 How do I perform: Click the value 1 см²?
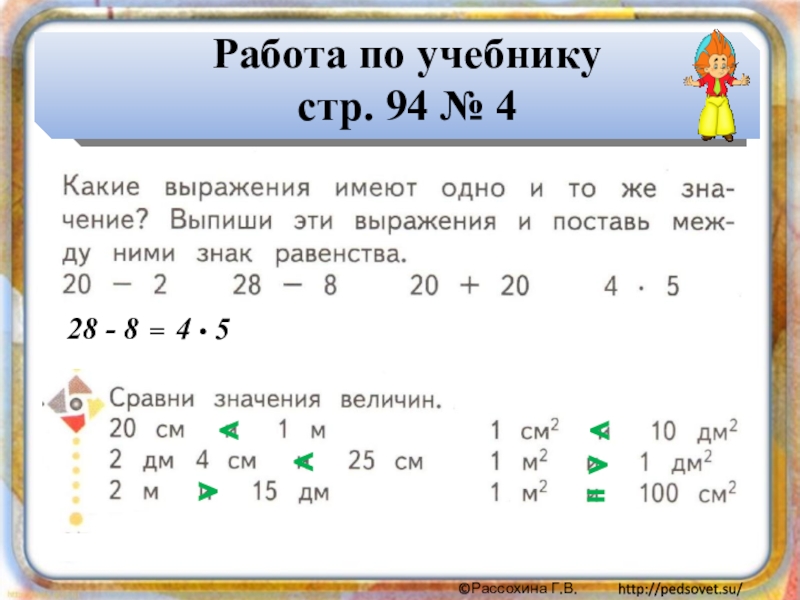(x=524, y=431)
